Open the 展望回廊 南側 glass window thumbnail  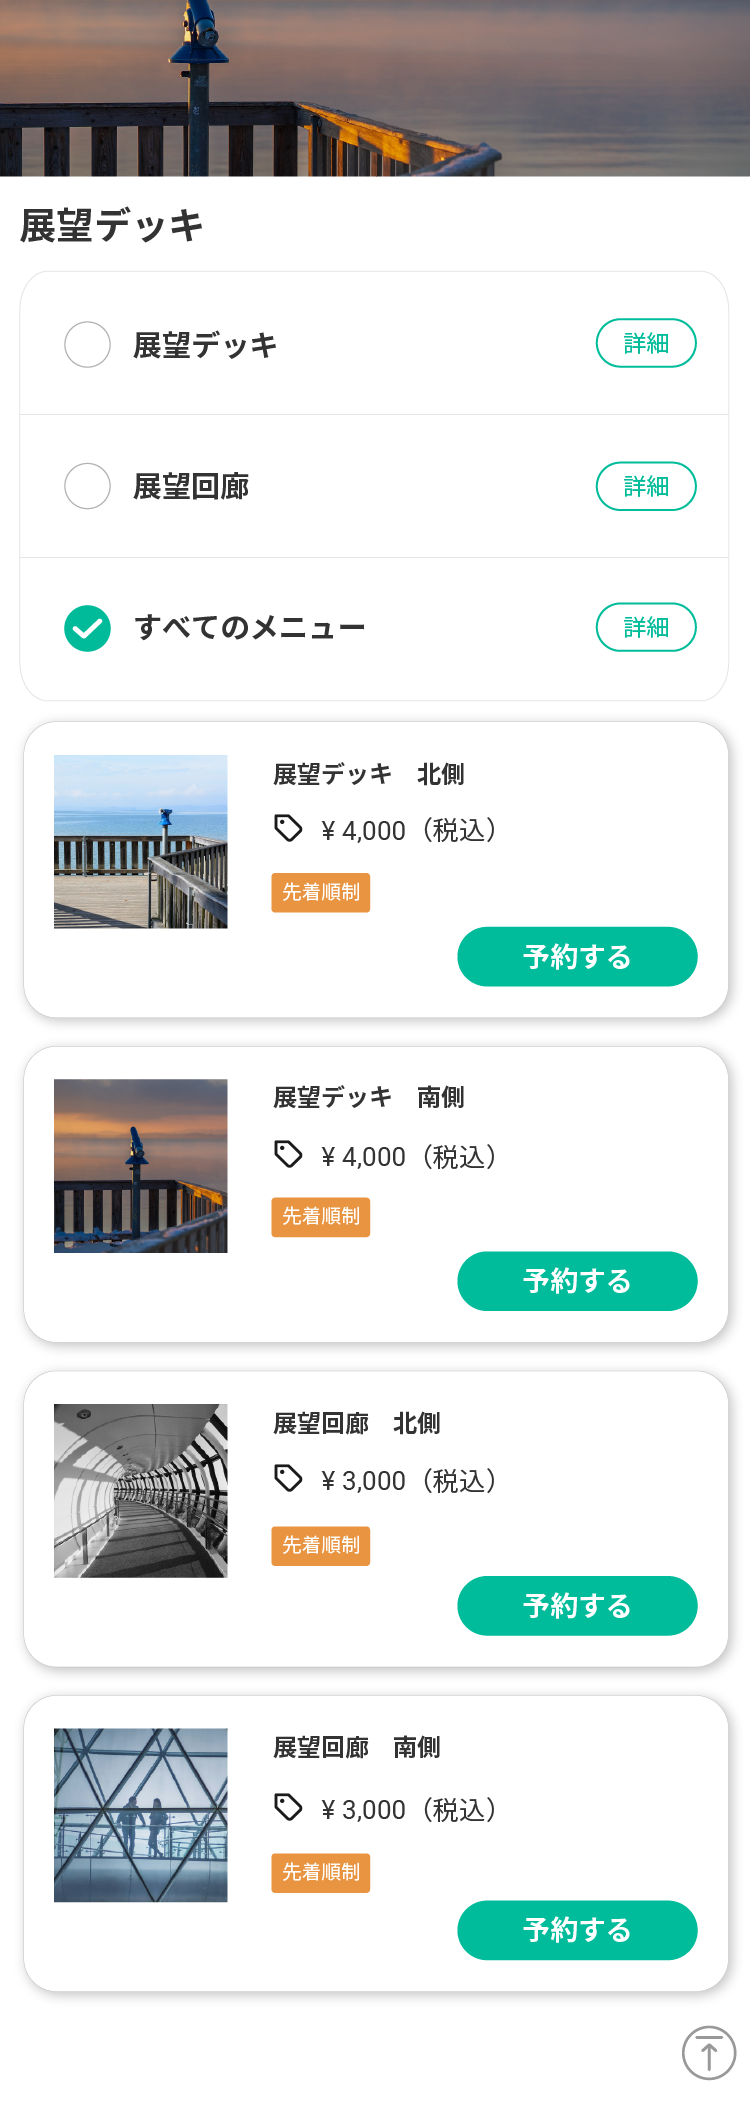coord(141,1815)
